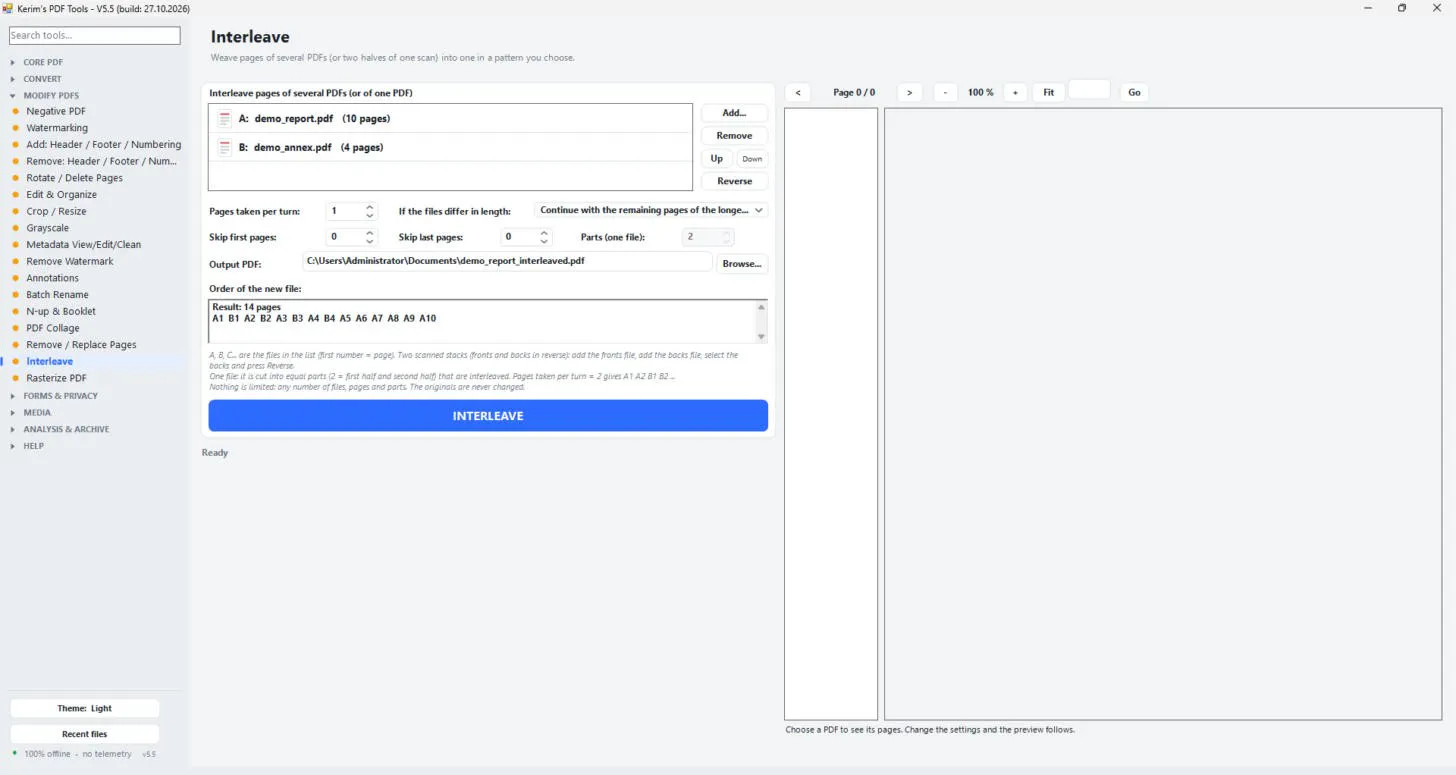Start the merge with the INTERLEAVE button

coord(488,416)
